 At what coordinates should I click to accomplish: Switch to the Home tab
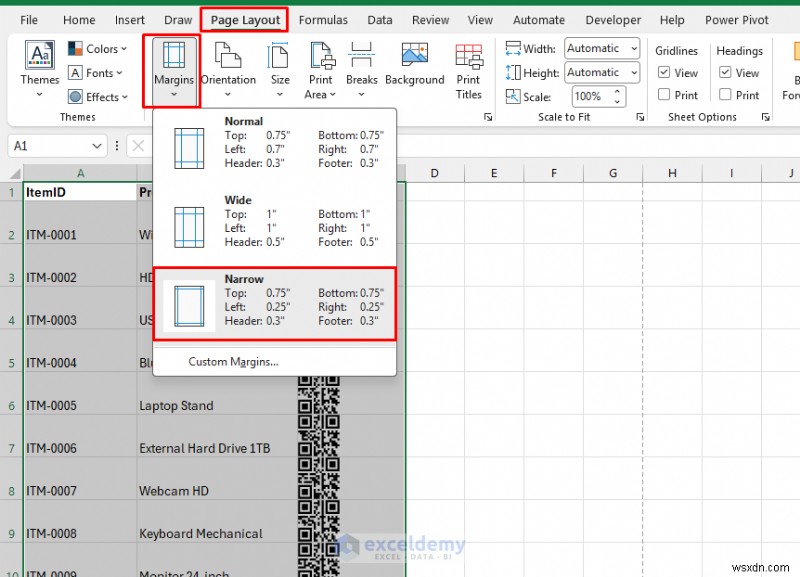click(79, 20)
